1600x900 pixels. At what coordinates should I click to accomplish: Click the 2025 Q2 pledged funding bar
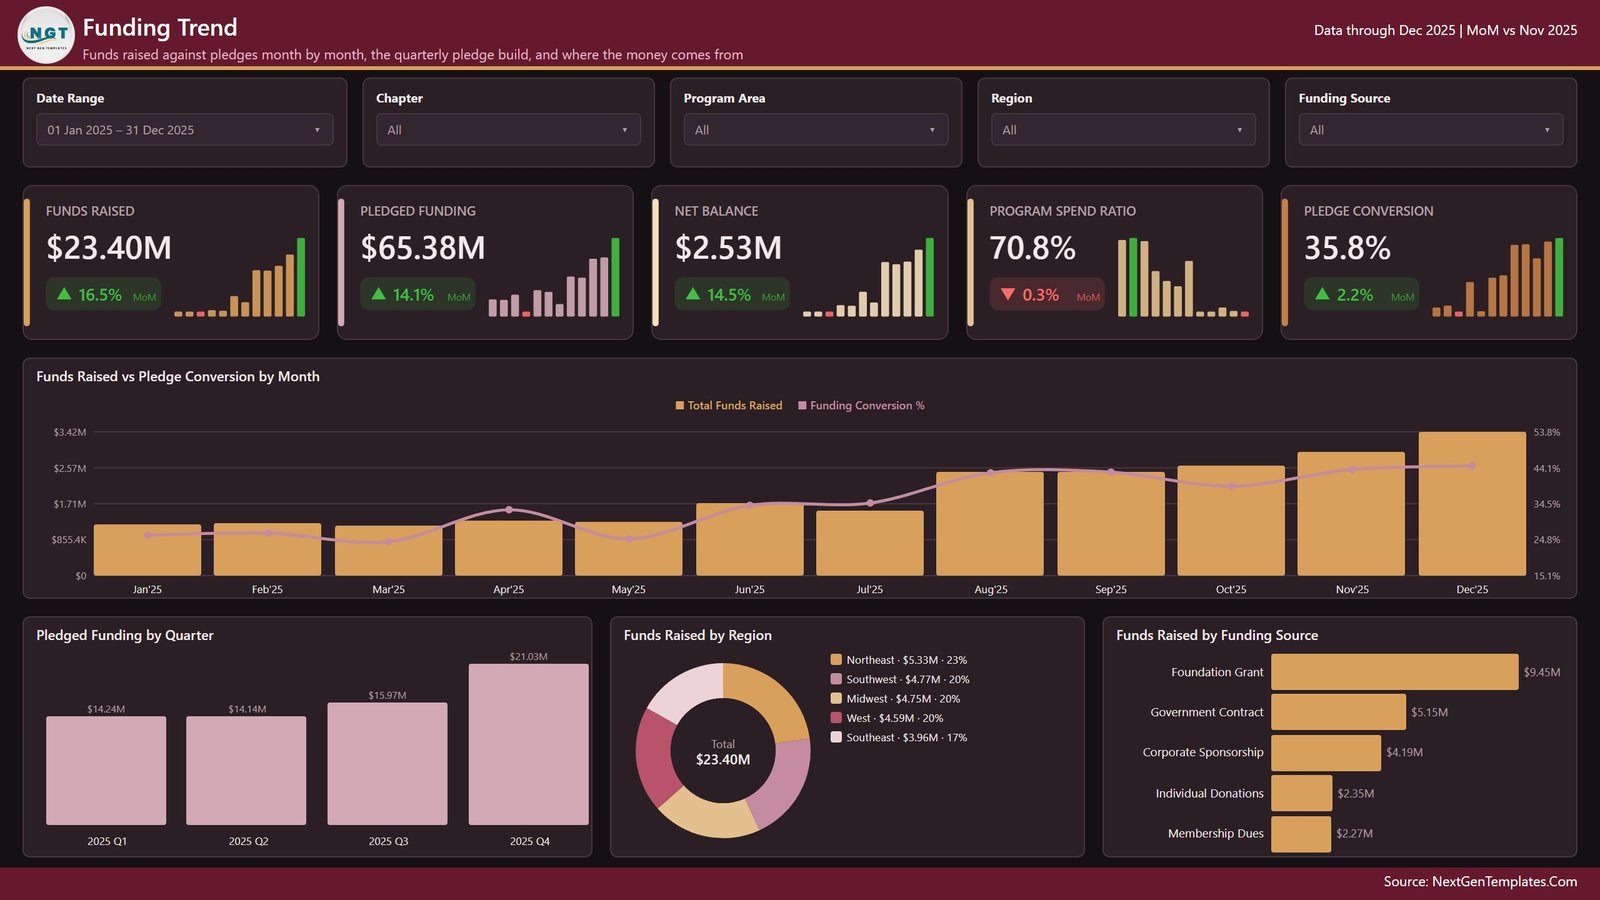point(246,771)
